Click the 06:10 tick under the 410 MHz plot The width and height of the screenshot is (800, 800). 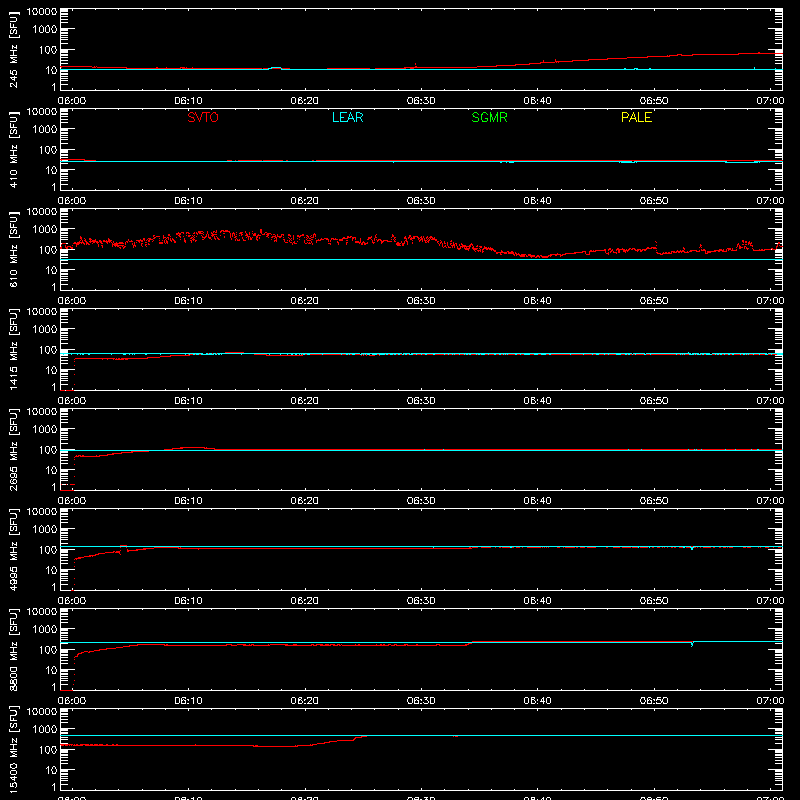coord(188,201)
